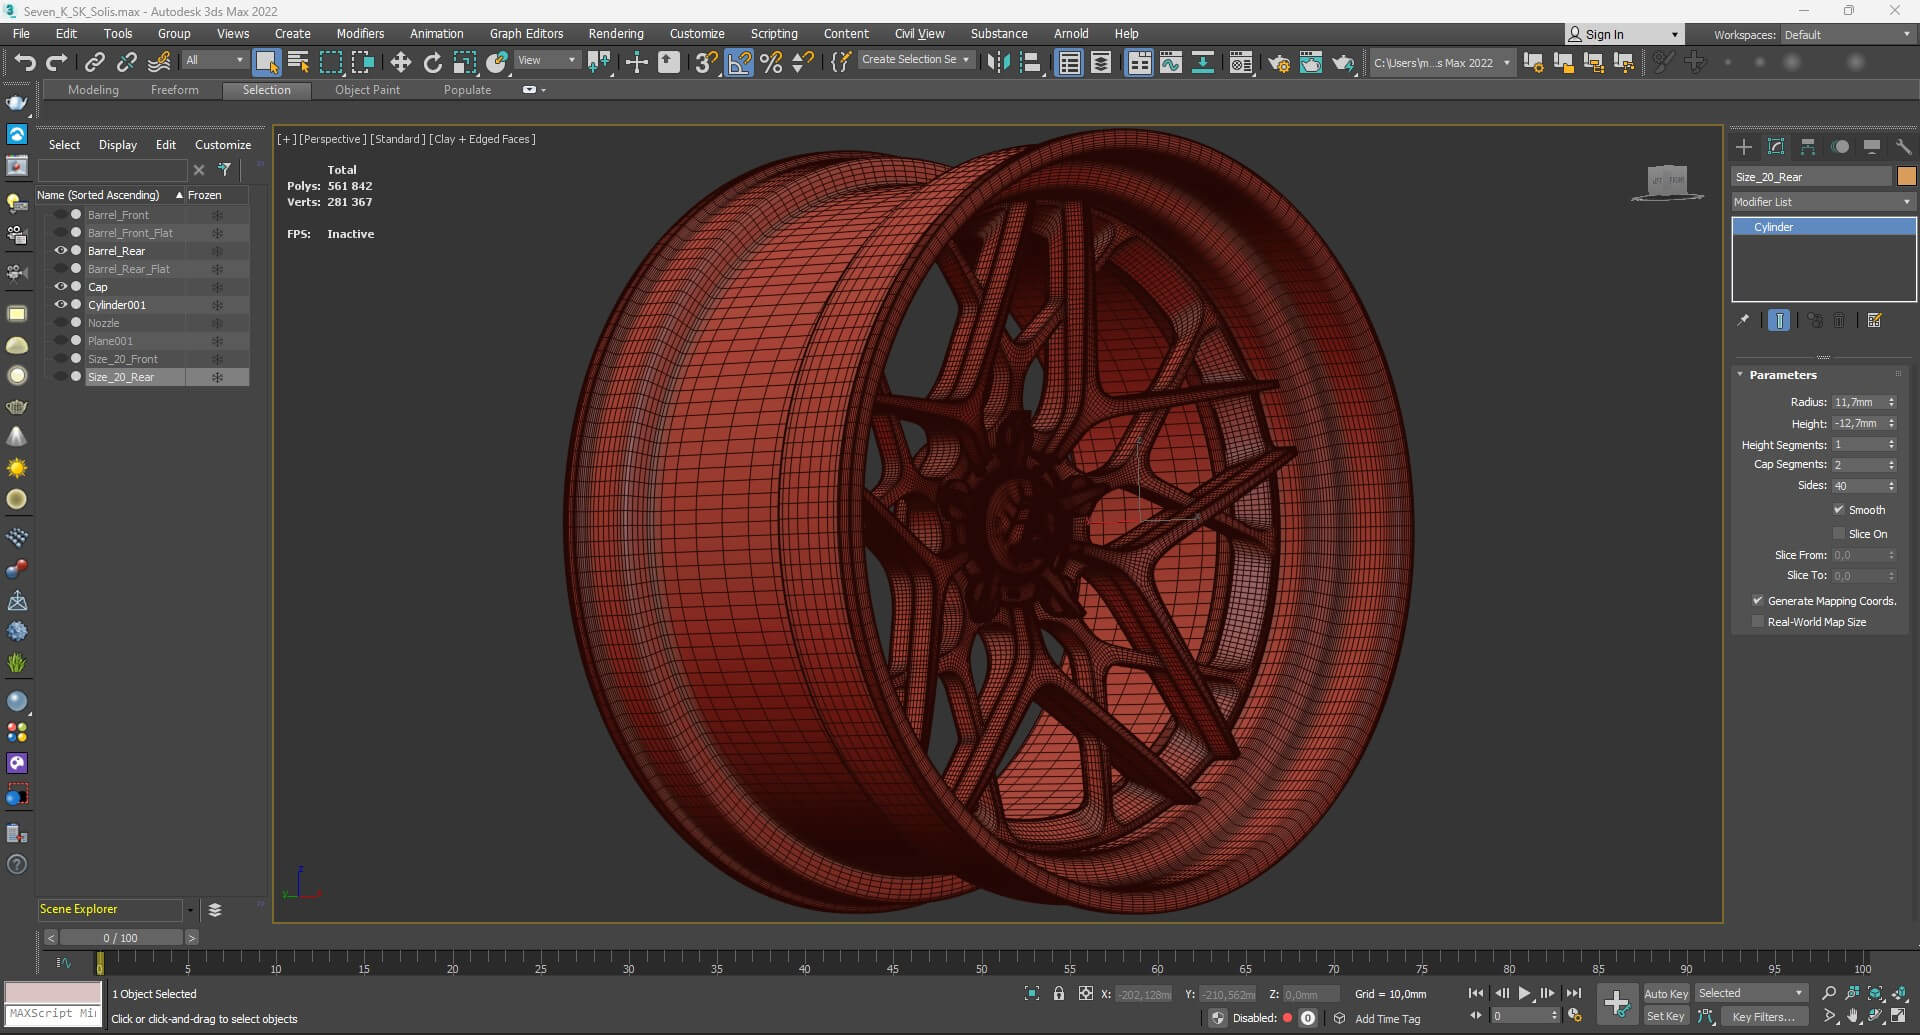This screenshot has height=1035, width=1920.
Task: Click the Mirror tool icon
Action: pyautogui.click(x=997, y=62)
